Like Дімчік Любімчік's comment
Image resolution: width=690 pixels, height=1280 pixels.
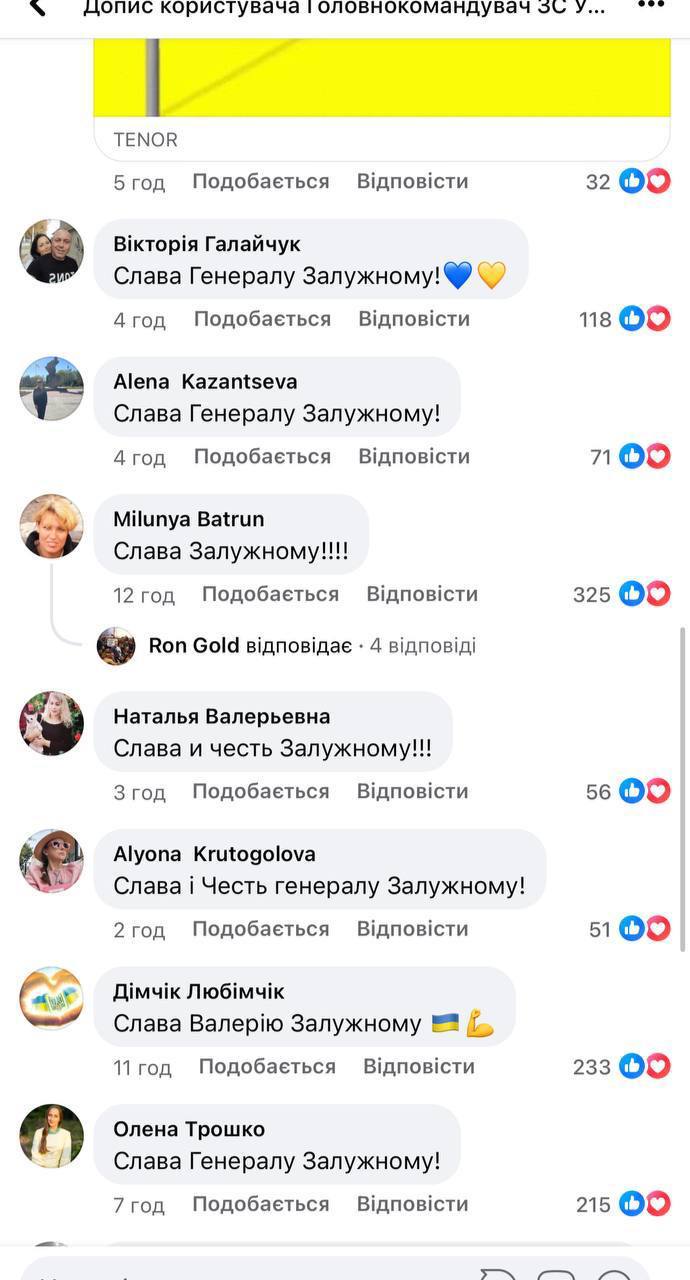[x=267, y=1066]
